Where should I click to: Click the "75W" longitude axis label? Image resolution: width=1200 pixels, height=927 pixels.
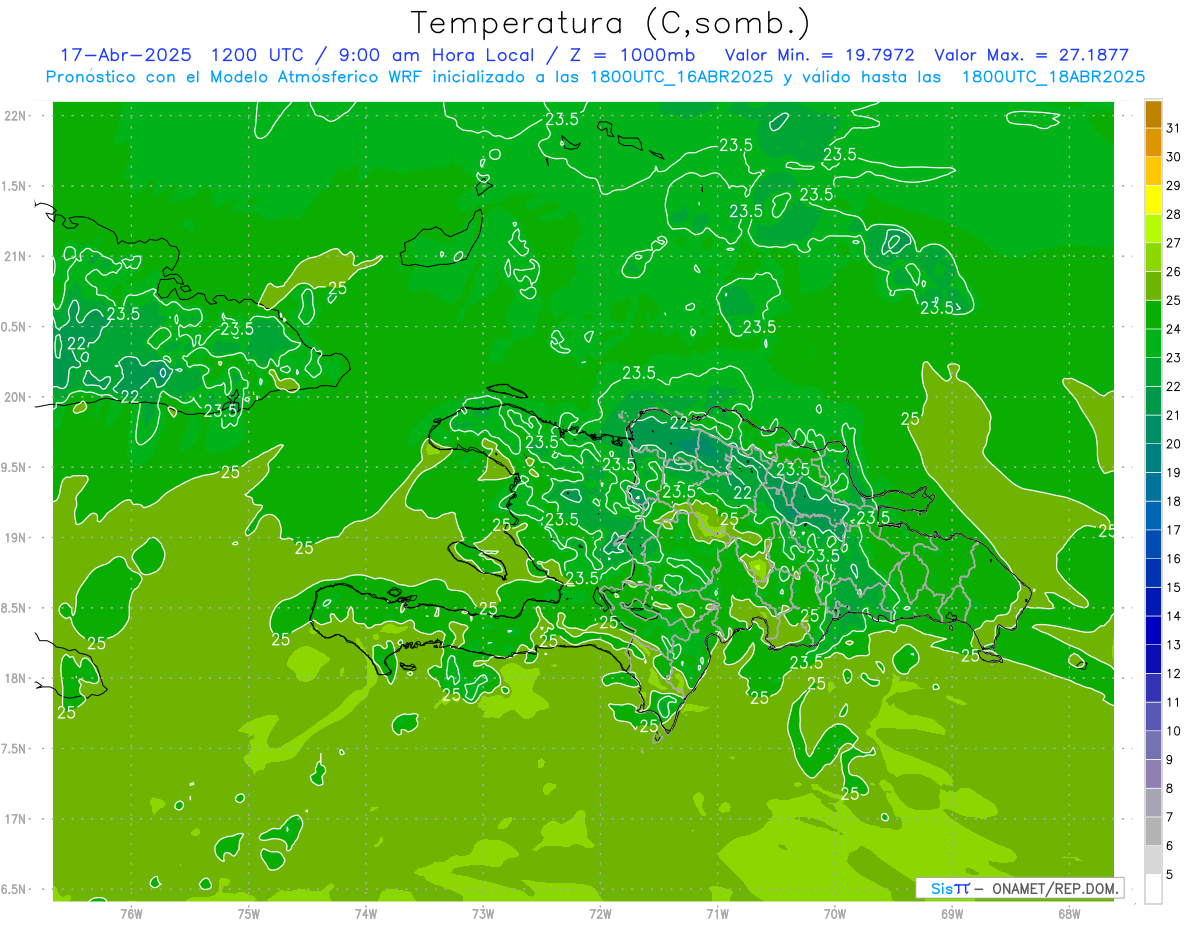coord(248,912)
